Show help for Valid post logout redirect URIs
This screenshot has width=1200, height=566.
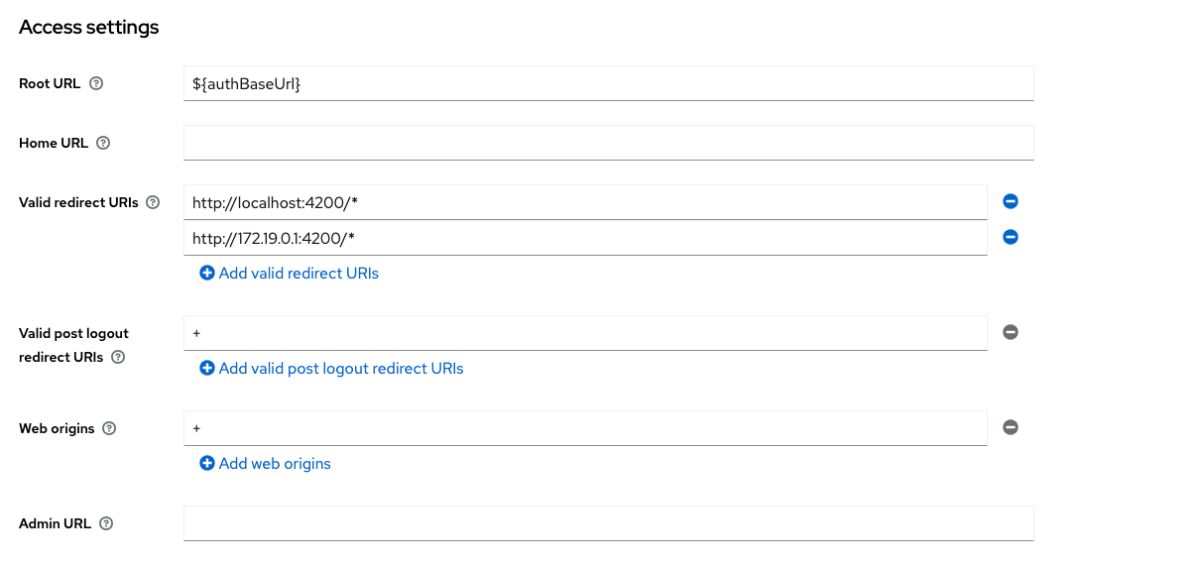tap(118, 357)
